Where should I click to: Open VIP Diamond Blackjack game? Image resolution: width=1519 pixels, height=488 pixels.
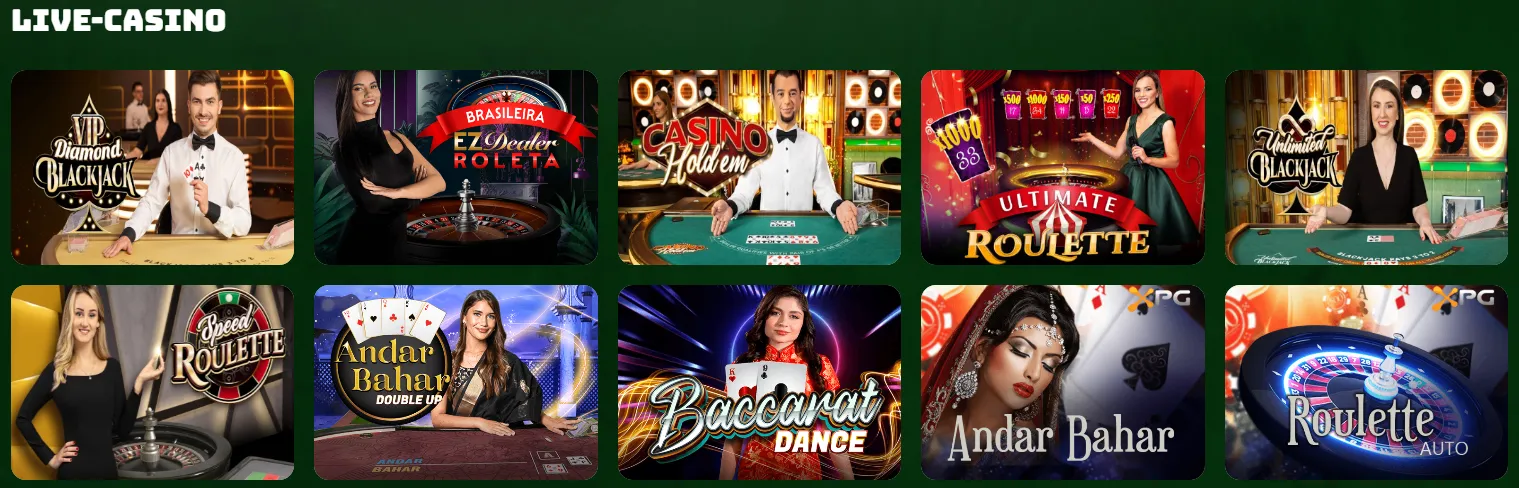(152, 167)
